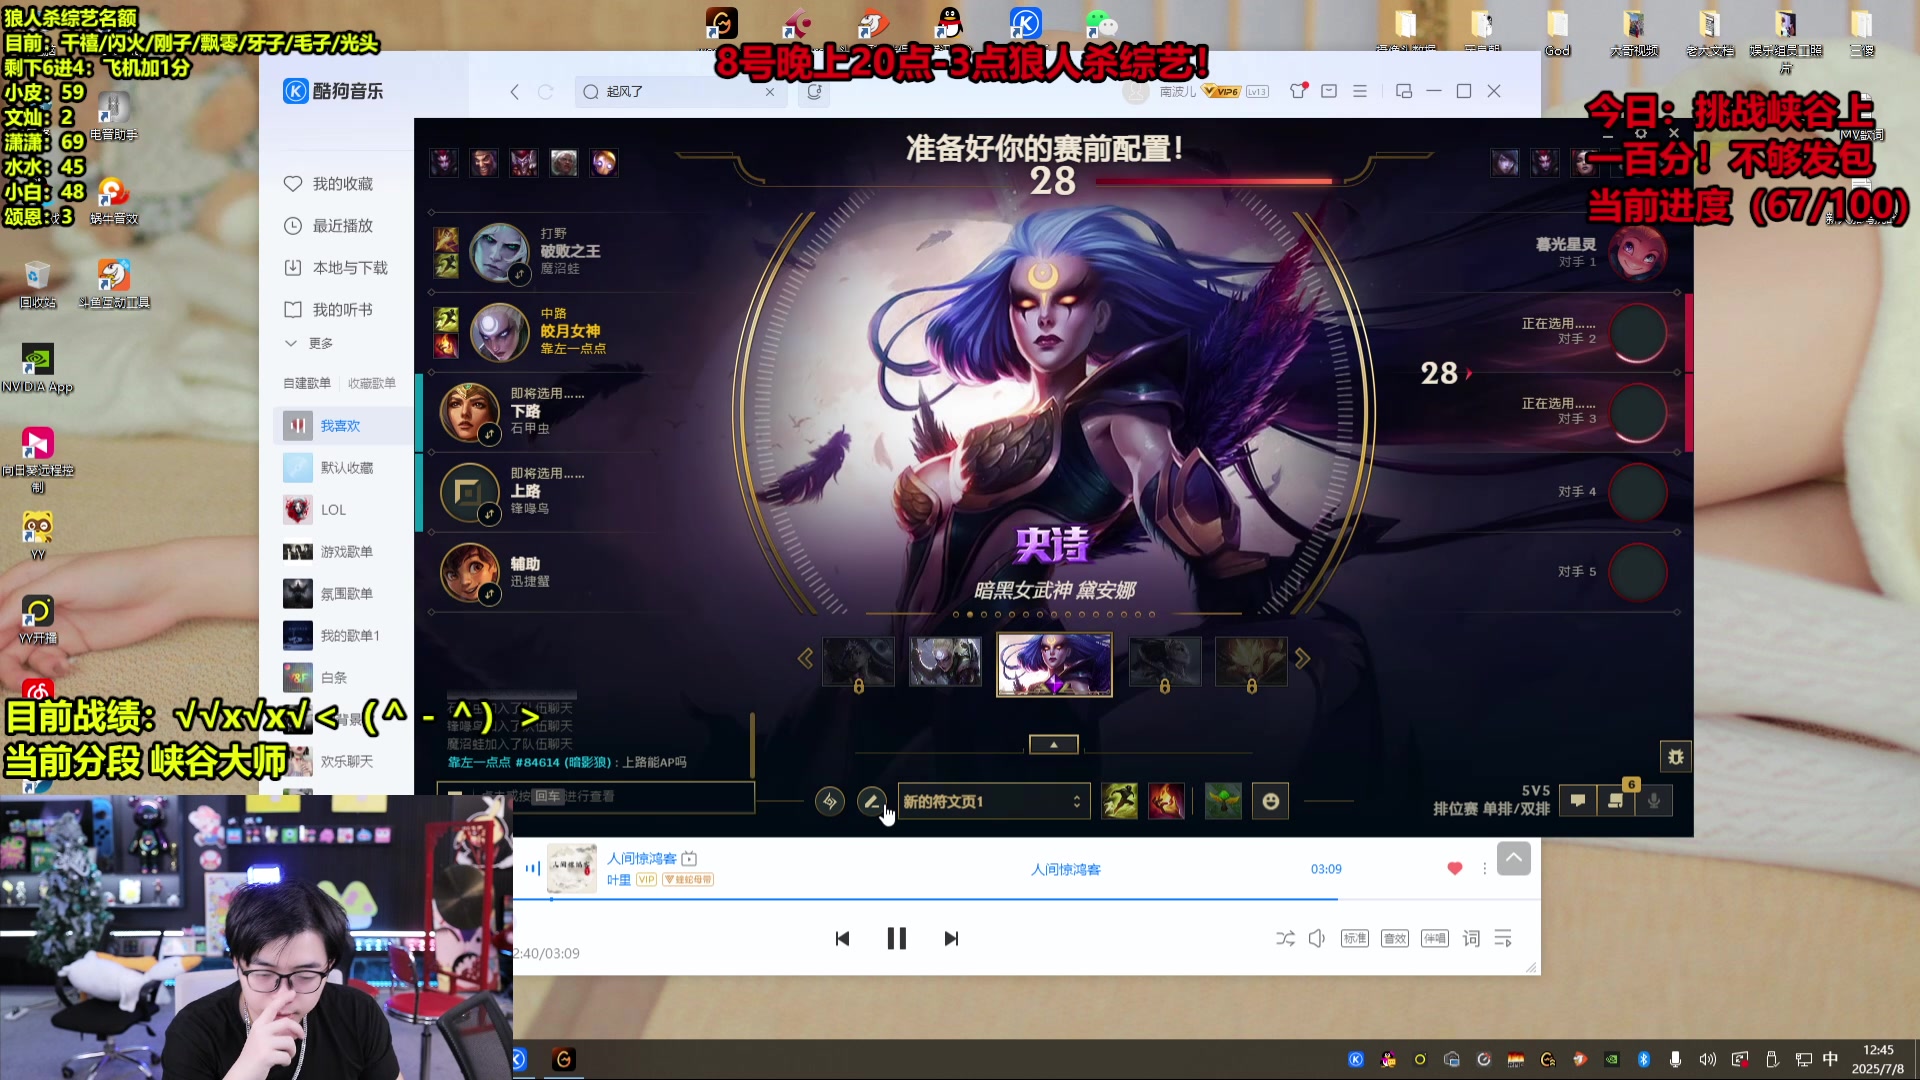Open the League chat bubble button
Viewport: 1920px width, 1080px height.
click(1577, 800)
